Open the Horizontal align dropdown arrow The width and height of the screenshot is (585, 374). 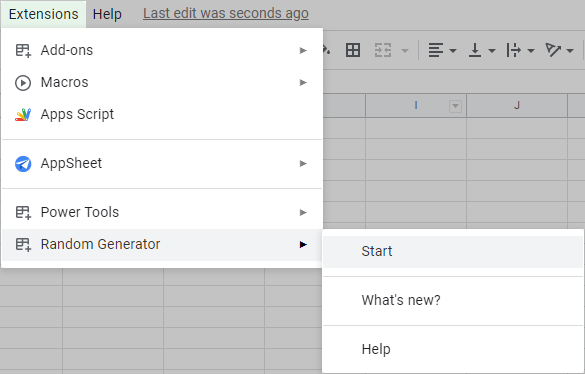point(453,50)
